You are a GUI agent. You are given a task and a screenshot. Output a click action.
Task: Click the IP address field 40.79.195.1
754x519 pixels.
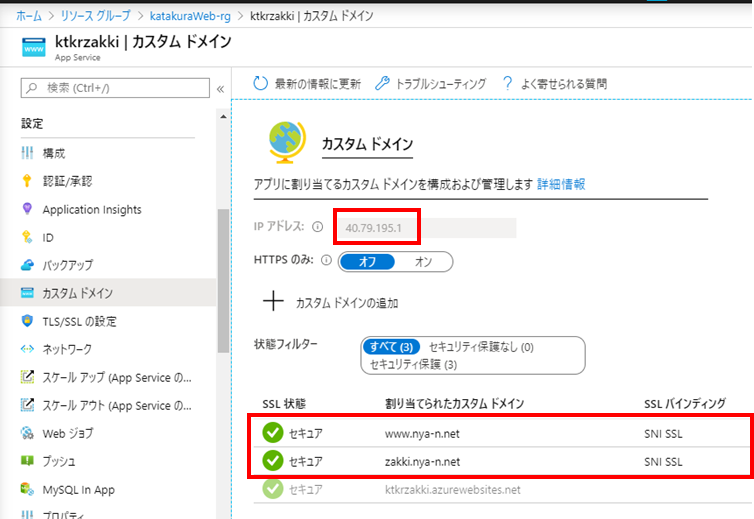click(x=426, y=228)
